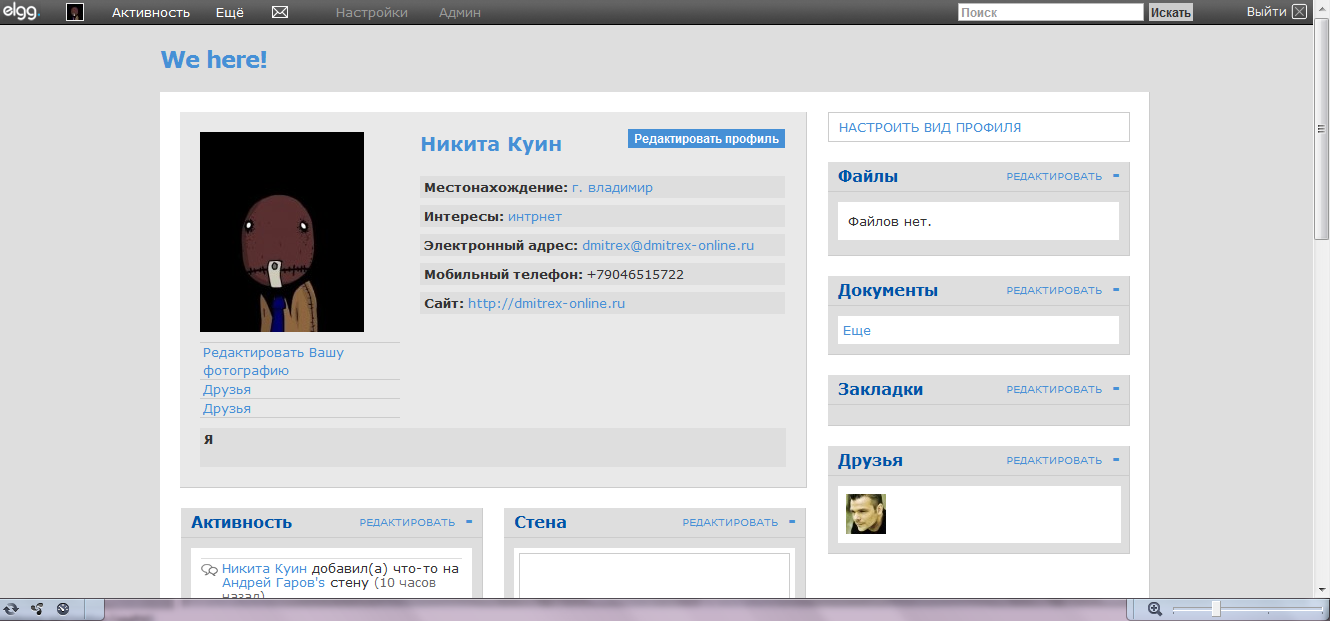Click РЕДАКТИРОВАТЬ in Закладки widget
This screenshot has height=621, width=1330.
point(1054,390)
